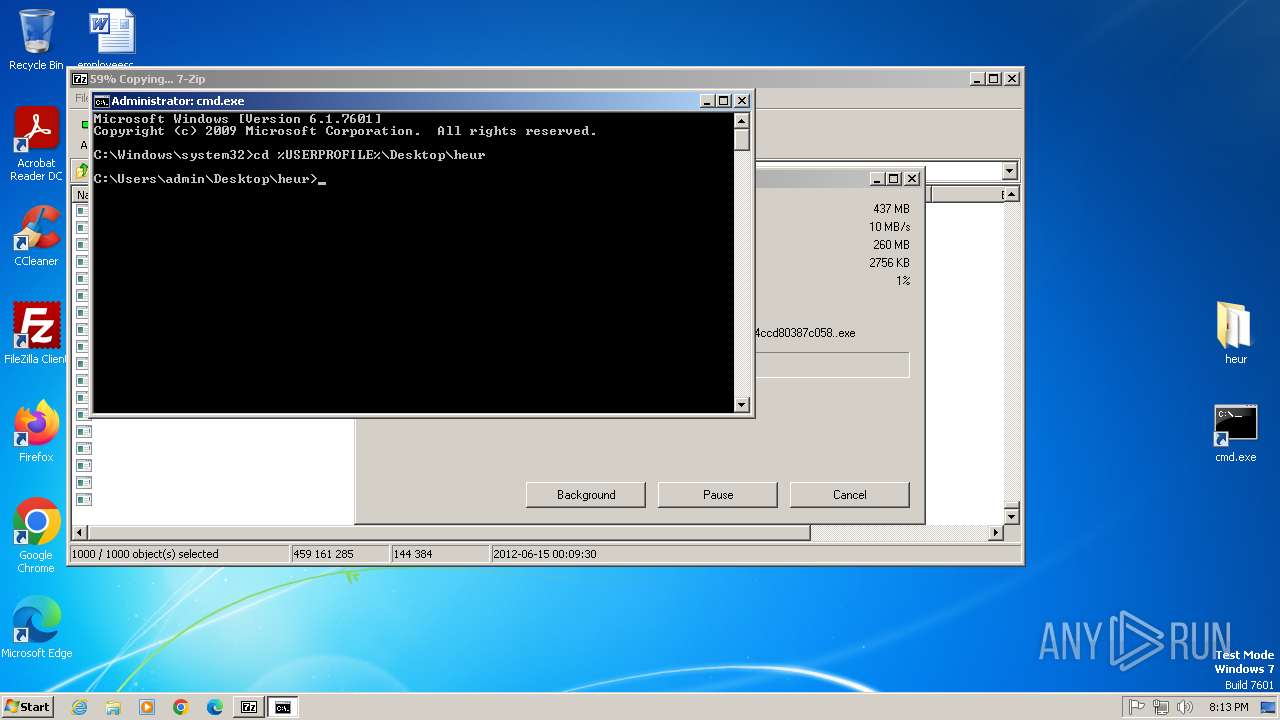
Task: Close the copy progress dialog
Action: click(911, 179)
